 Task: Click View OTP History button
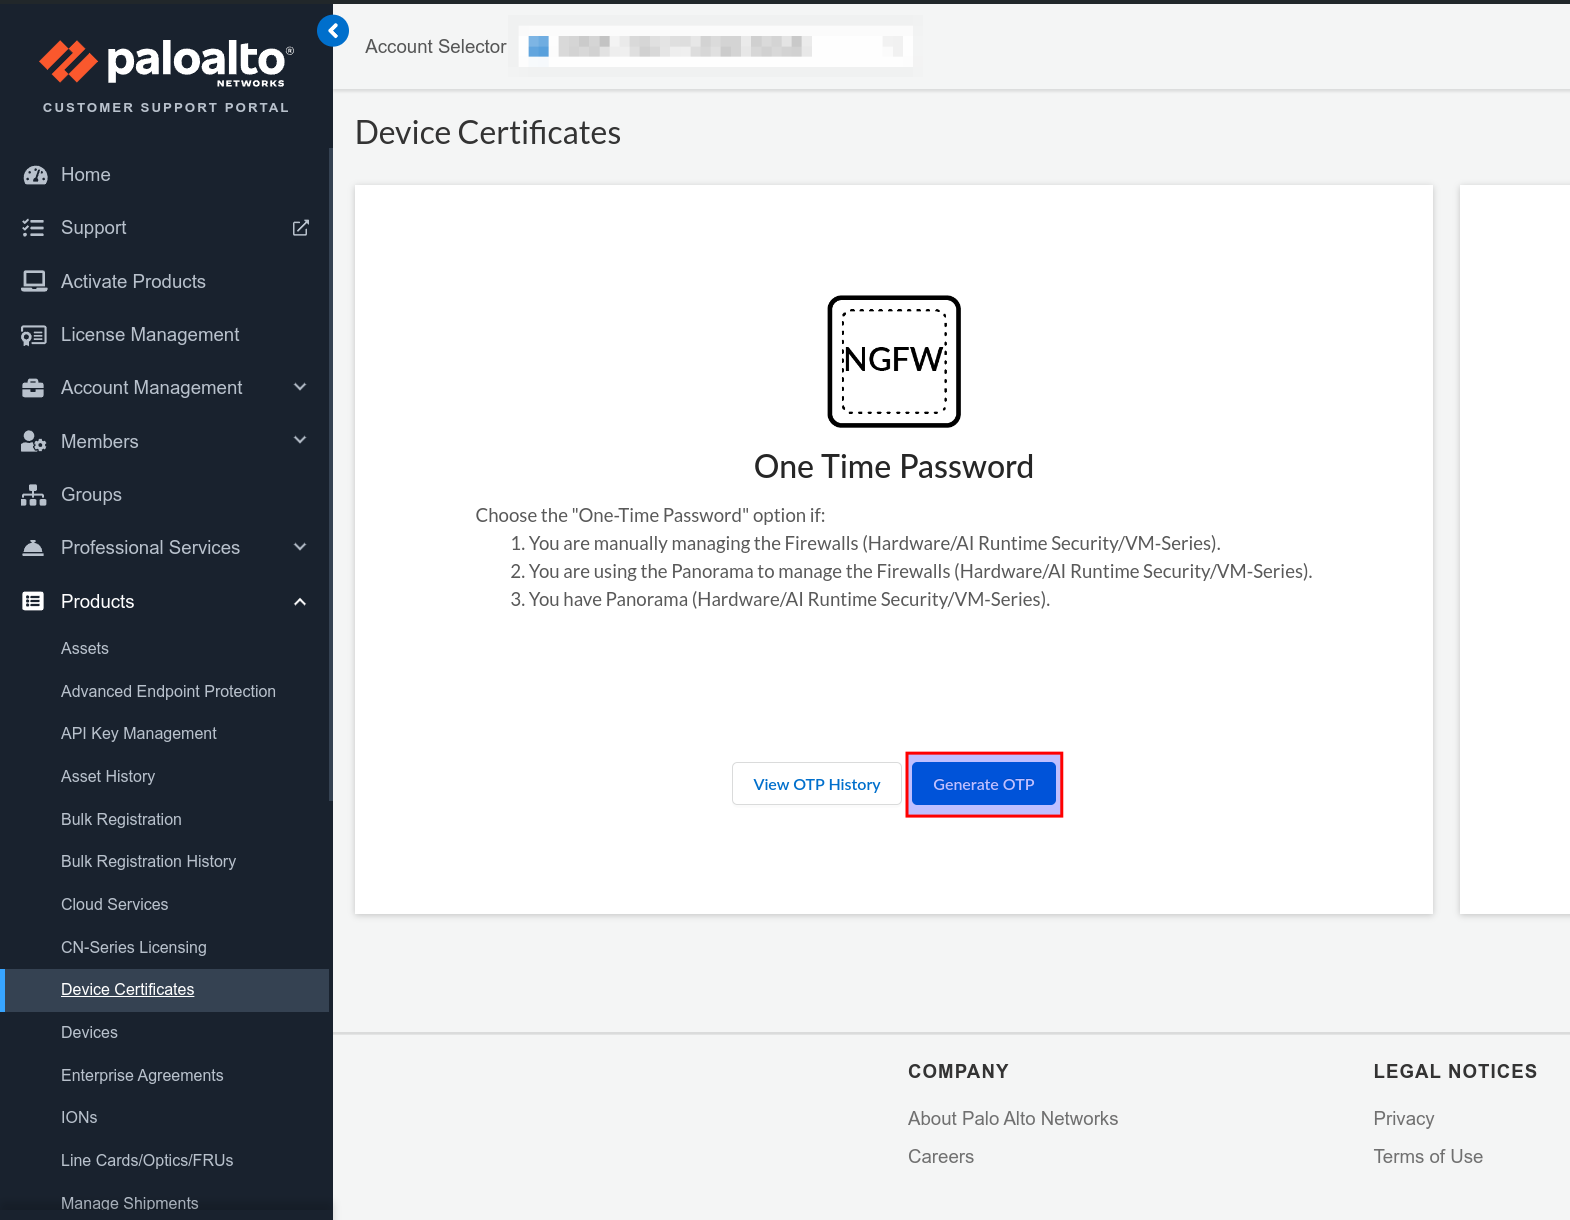click(x=817, y=784)
